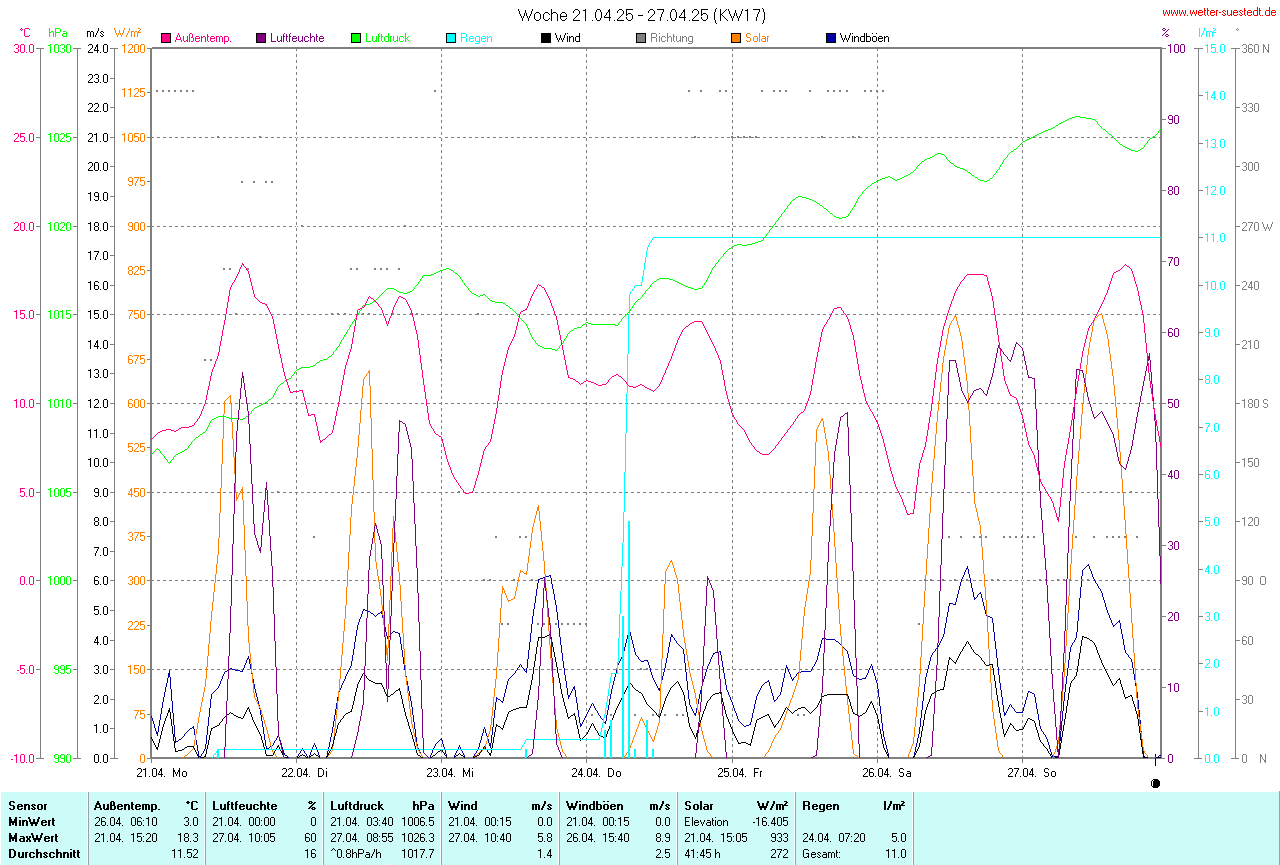The width and height of the screenshot is (1280, 865).
Task: Click the MinWert row label
Action: click(x=32, y=822)
